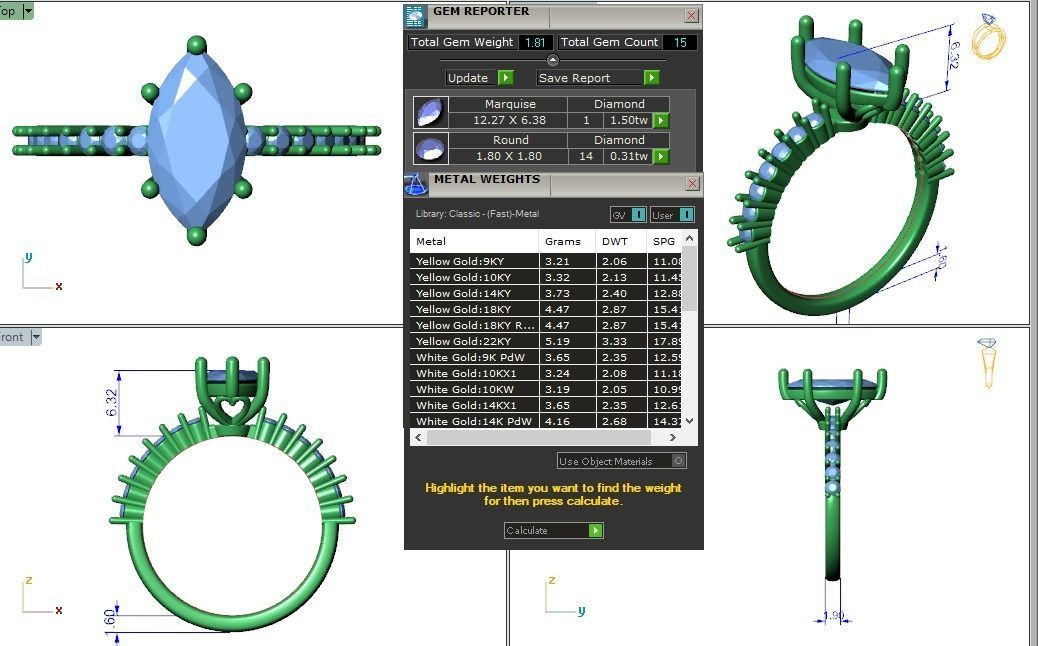Image resolution: width=1038 pixels, height=646 pixels.
Task: Open the Front viewport dropdown arrow
Action: 36,337
